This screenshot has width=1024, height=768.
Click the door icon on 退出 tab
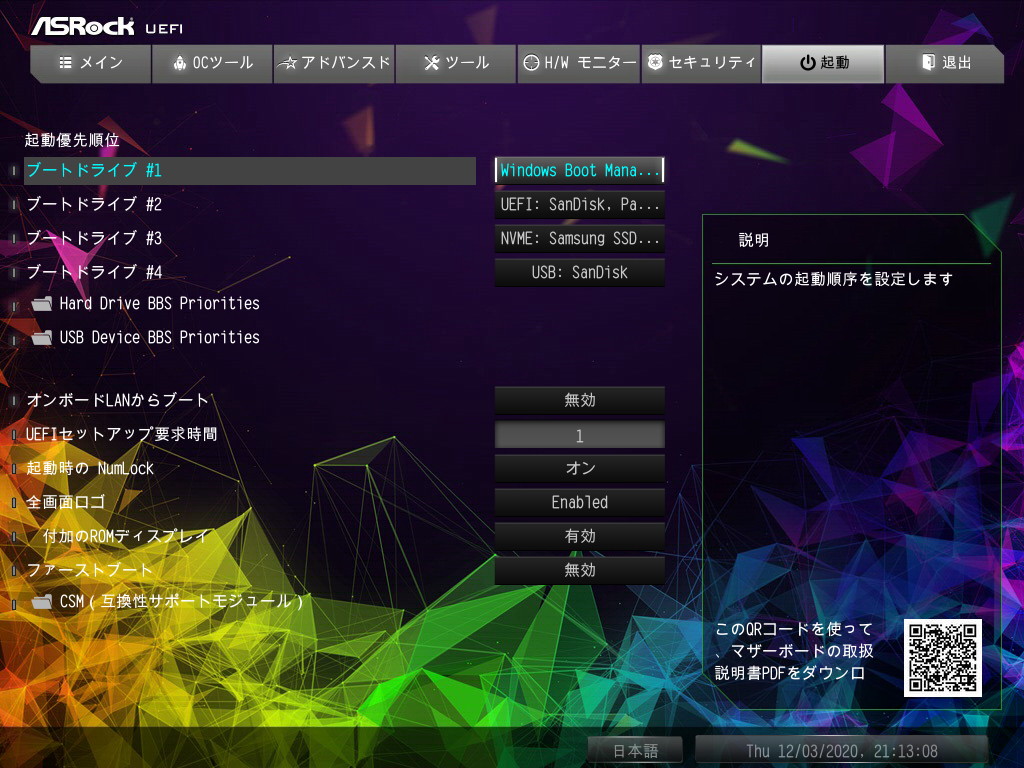[928, 62]
